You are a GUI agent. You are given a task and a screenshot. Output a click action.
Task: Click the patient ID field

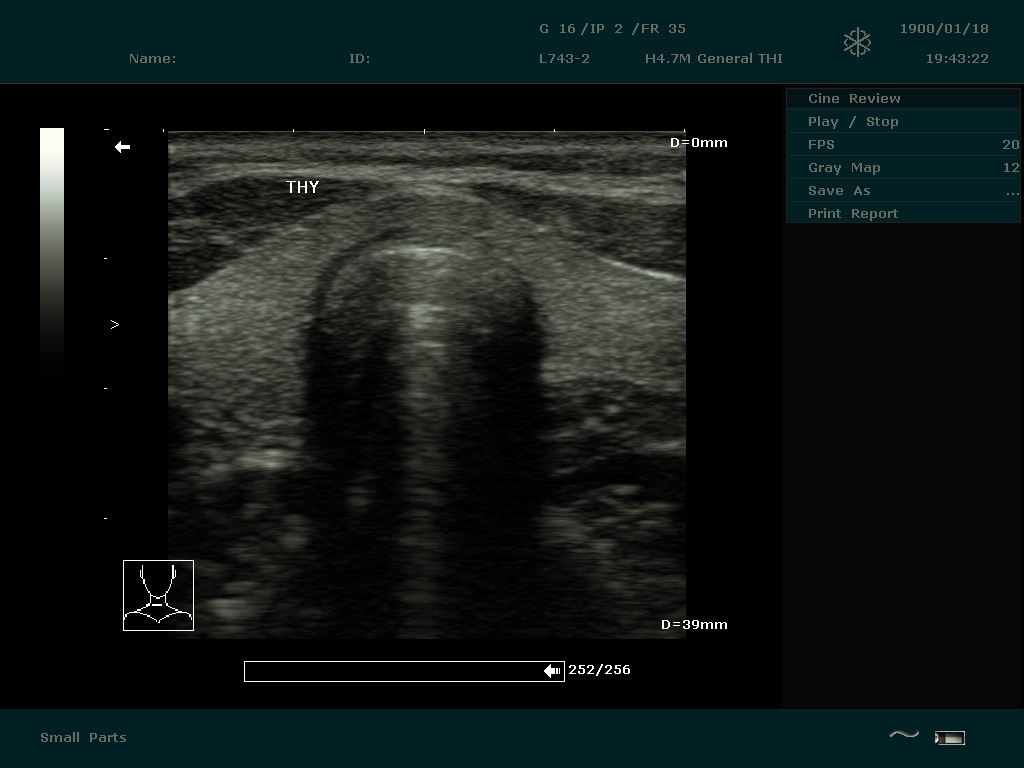click(359, 58)
